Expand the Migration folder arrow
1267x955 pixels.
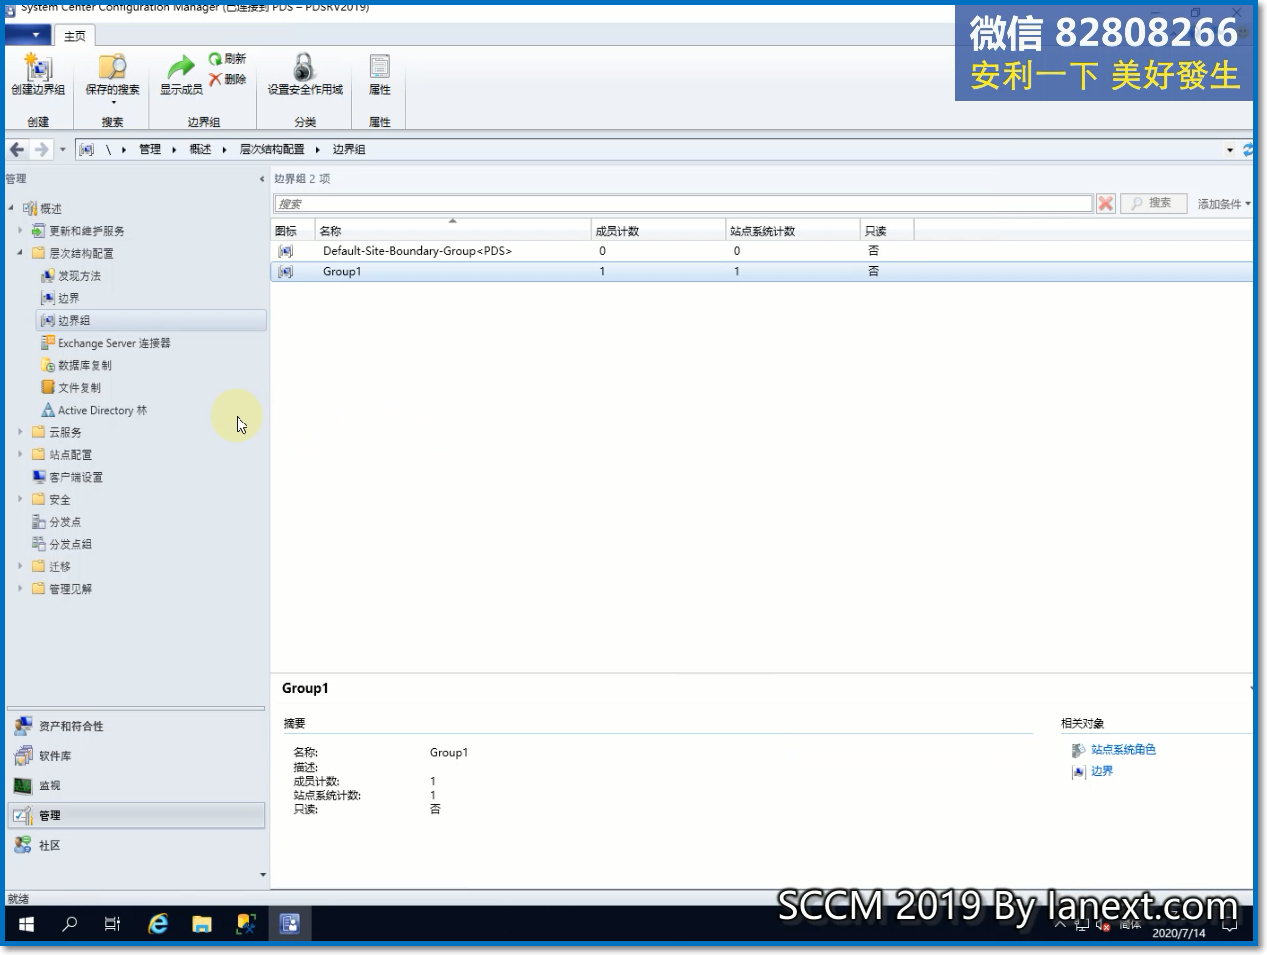[20, 566]
